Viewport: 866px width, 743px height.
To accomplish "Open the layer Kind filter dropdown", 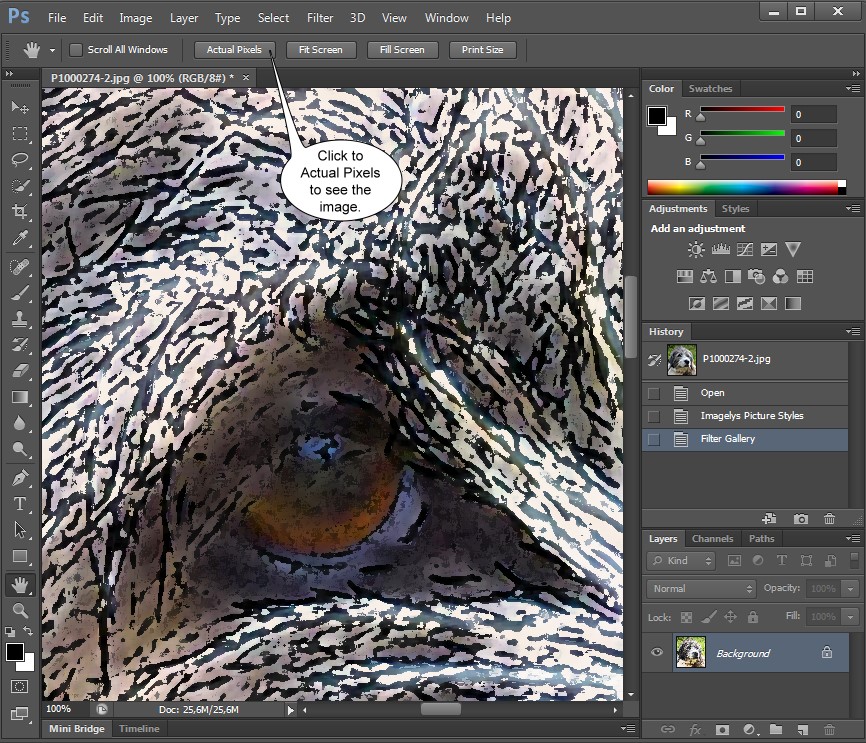I will coord(680,561).
